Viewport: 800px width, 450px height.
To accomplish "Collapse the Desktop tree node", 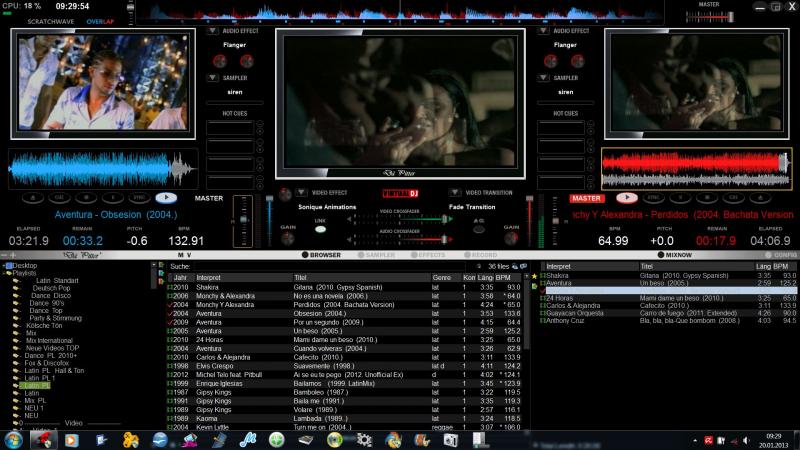I will click(5, 265).
